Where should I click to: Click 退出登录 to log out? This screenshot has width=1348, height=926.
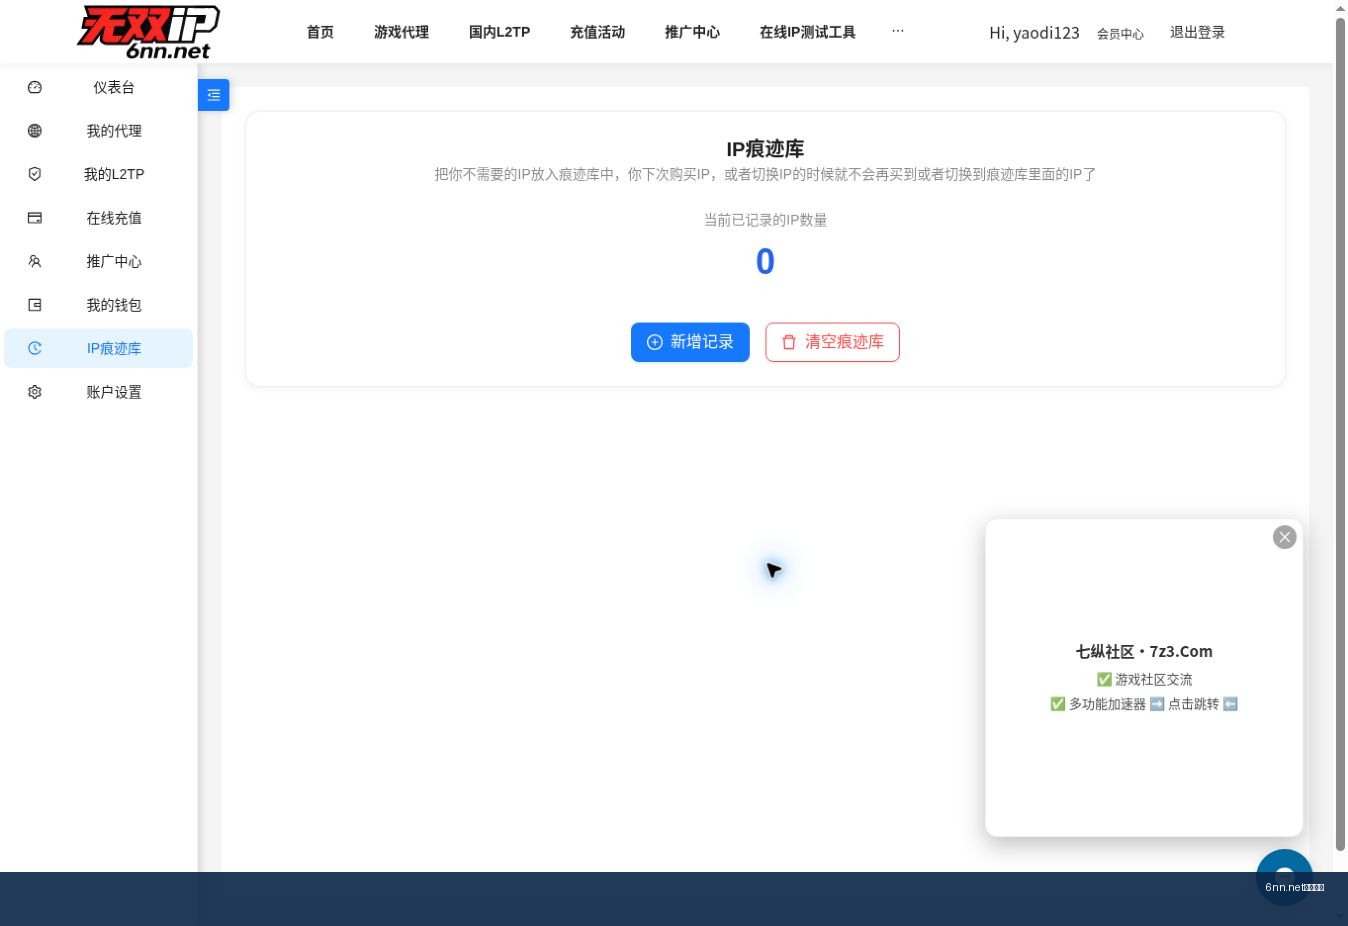pyautogui.click(x=1198, y=32)
